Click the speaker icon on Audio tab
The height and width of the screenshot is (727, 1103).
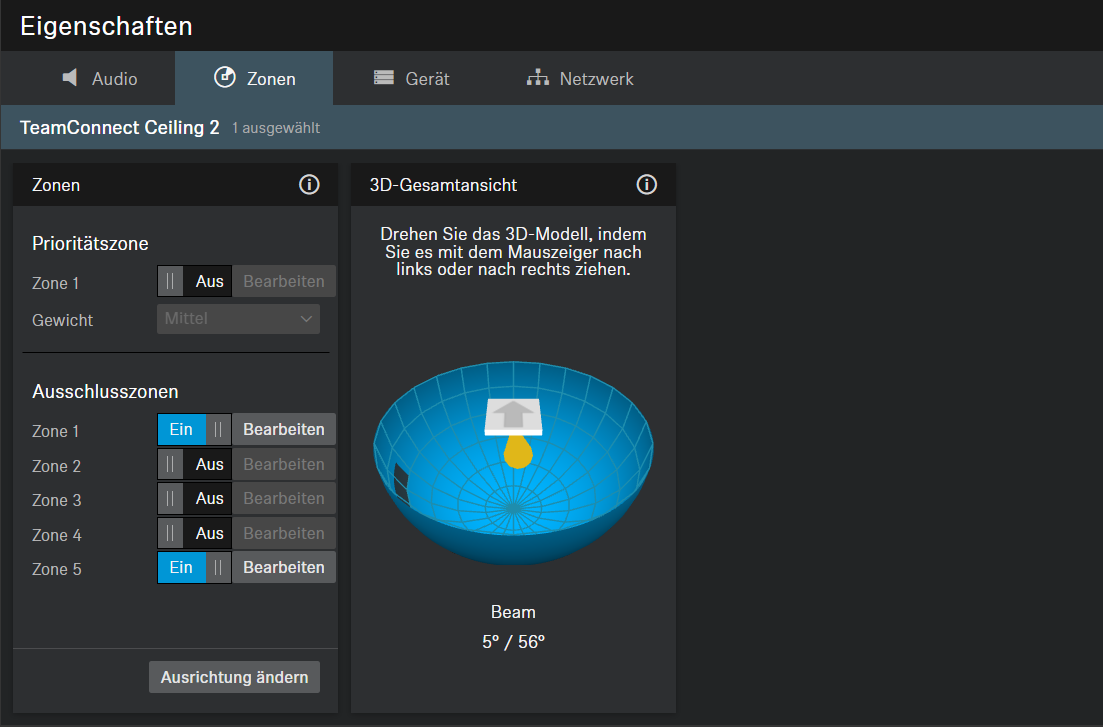(69, 78)
